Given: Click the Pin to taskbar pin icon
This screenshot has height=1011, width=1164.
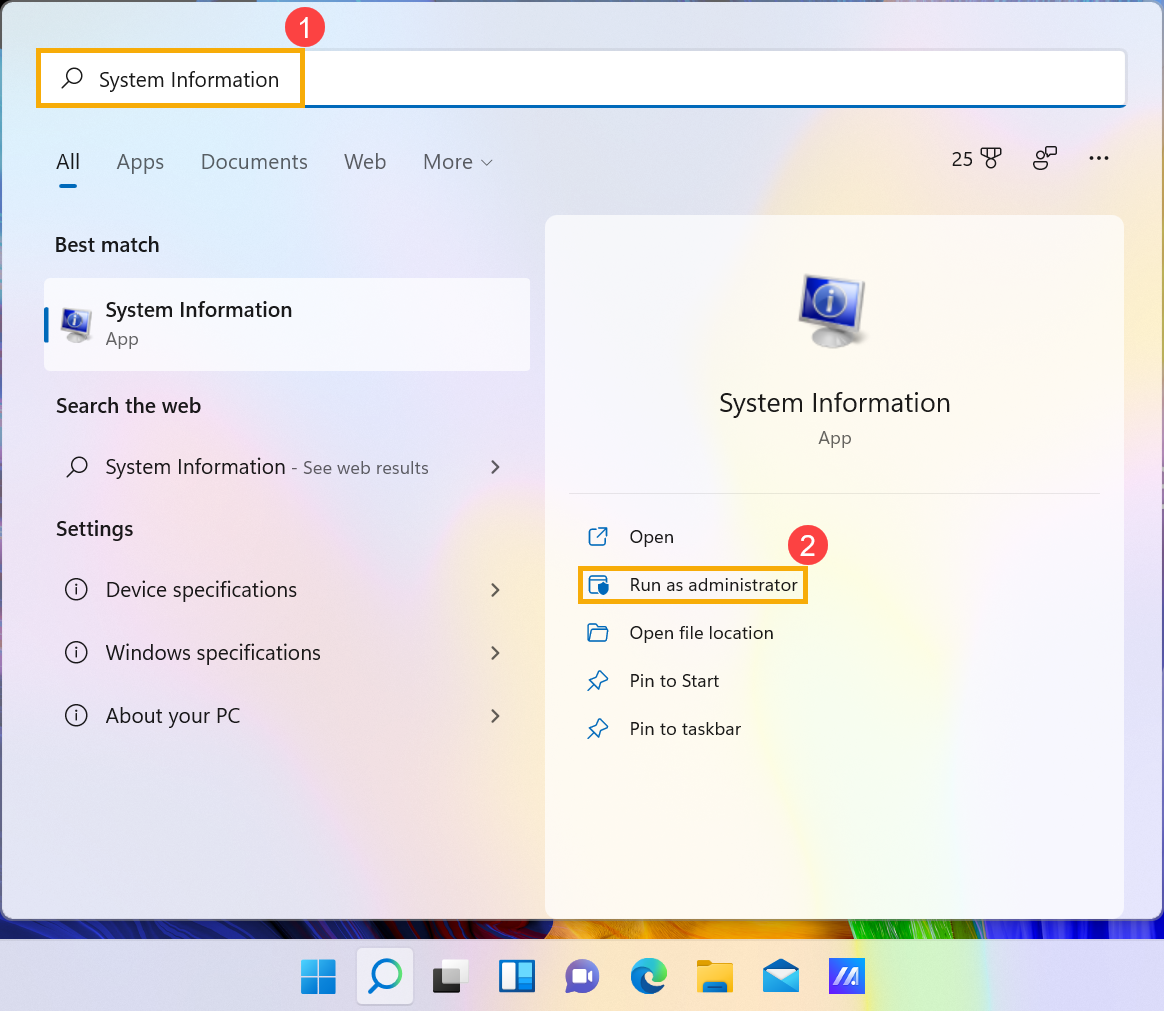Looking at the screenshot, I should [598, 730].
